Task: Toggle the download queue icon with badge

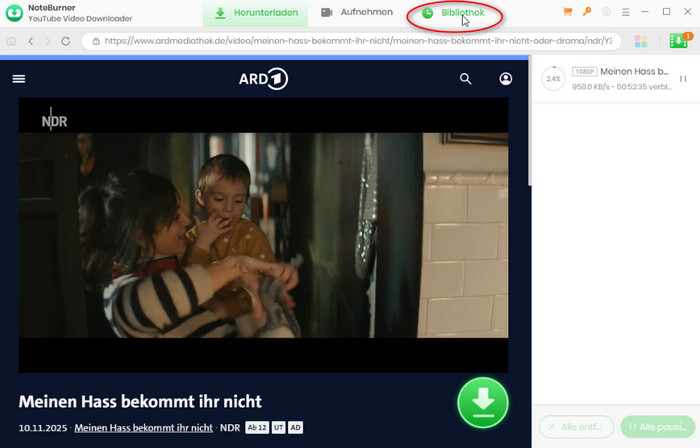Action: click(679, 41)
